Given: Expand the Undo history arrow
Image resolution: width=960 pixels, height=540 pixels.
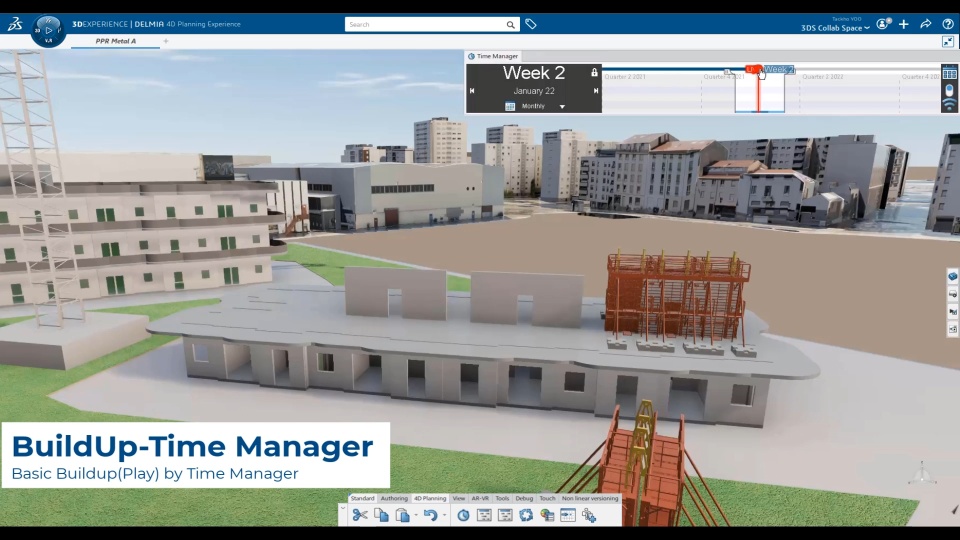Looking at the screenshot, I should 444,516.
